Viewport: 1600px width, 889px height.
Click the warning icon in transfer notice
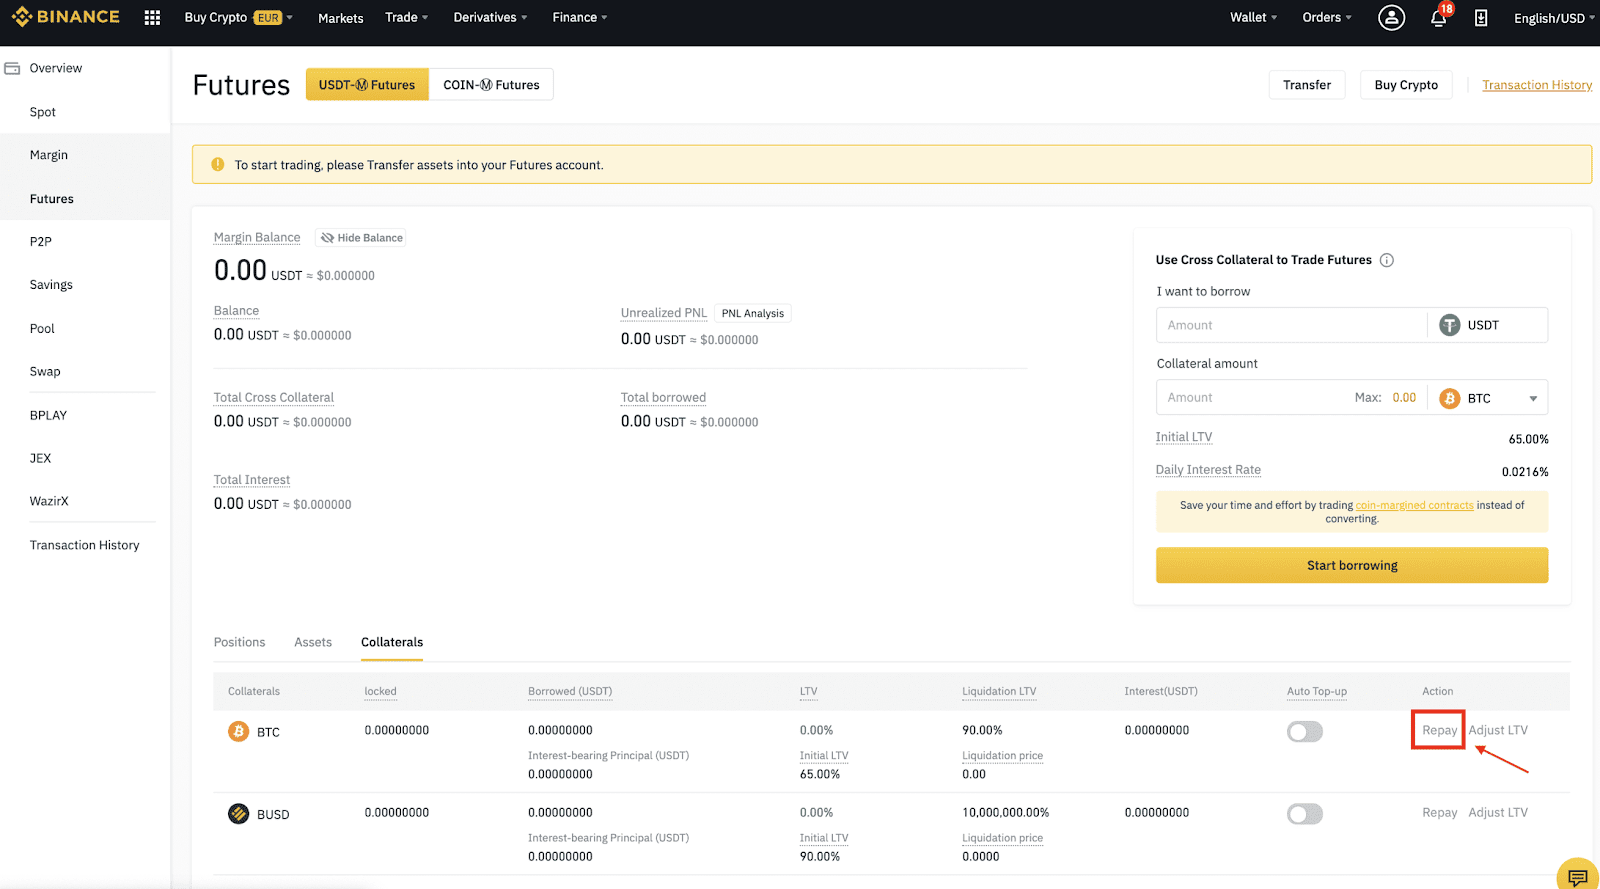[218, 165]
